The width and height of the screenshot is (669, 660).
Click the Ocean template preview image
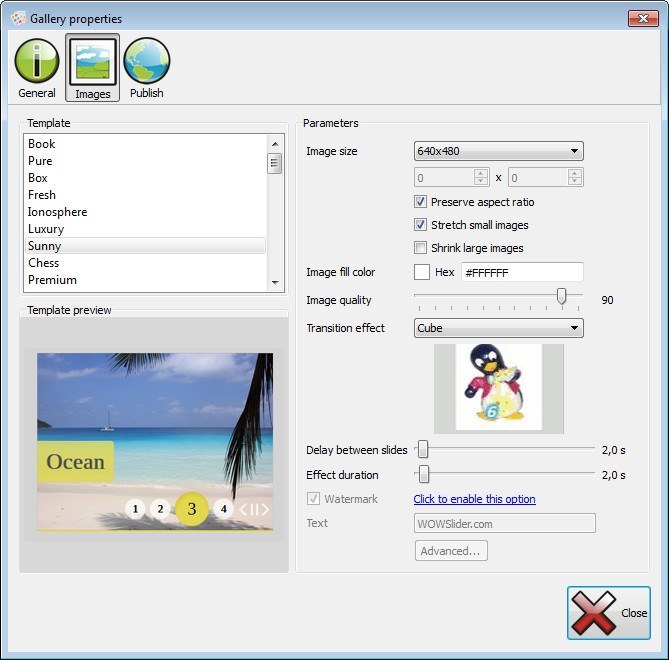(155, 442)
